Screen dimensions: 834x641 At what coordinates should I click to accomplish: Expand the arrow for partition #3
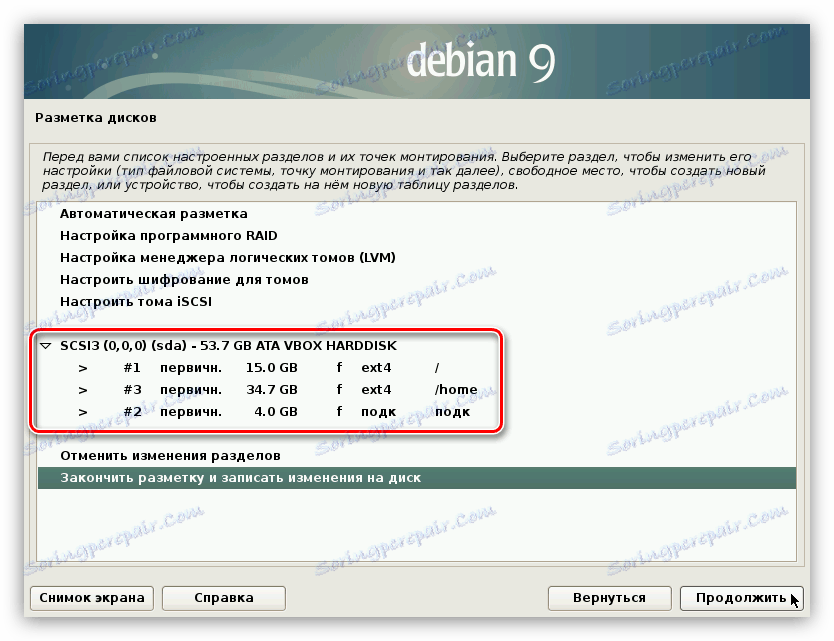coord(83,390)
